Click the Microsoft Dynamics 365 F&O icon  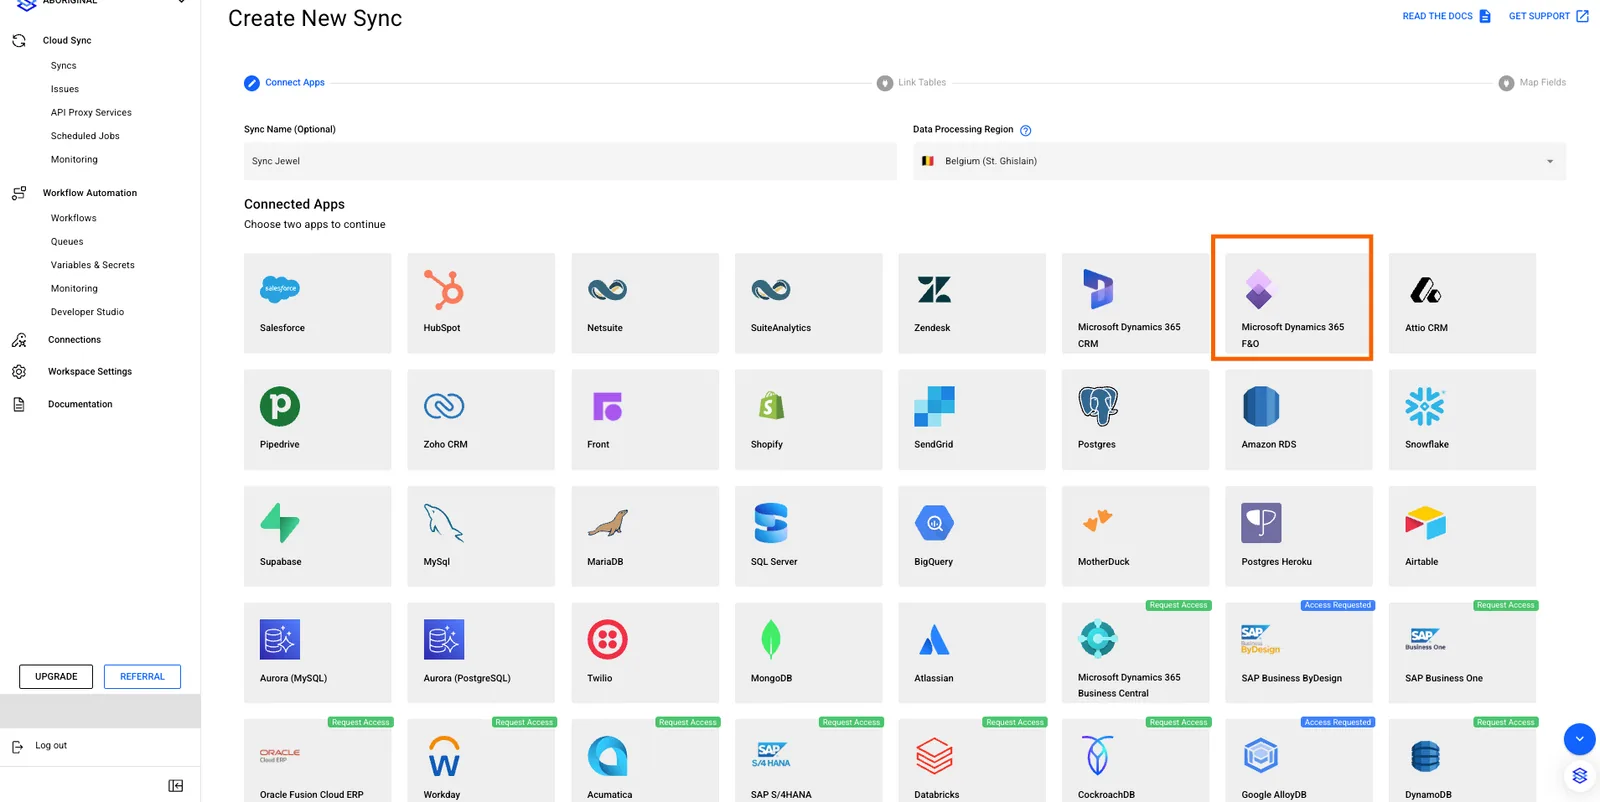click(1259, 289)
